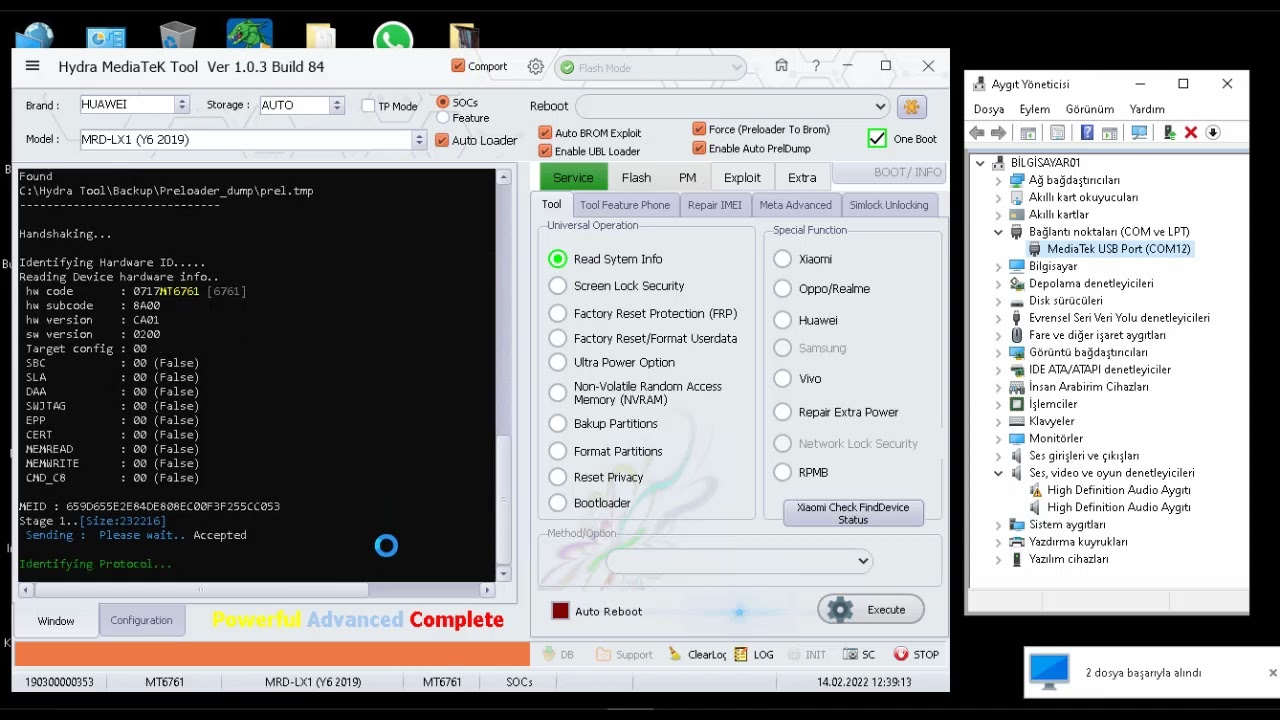
Task: Click the Auto Reboot red color box
Action: (x=560, y=611)
